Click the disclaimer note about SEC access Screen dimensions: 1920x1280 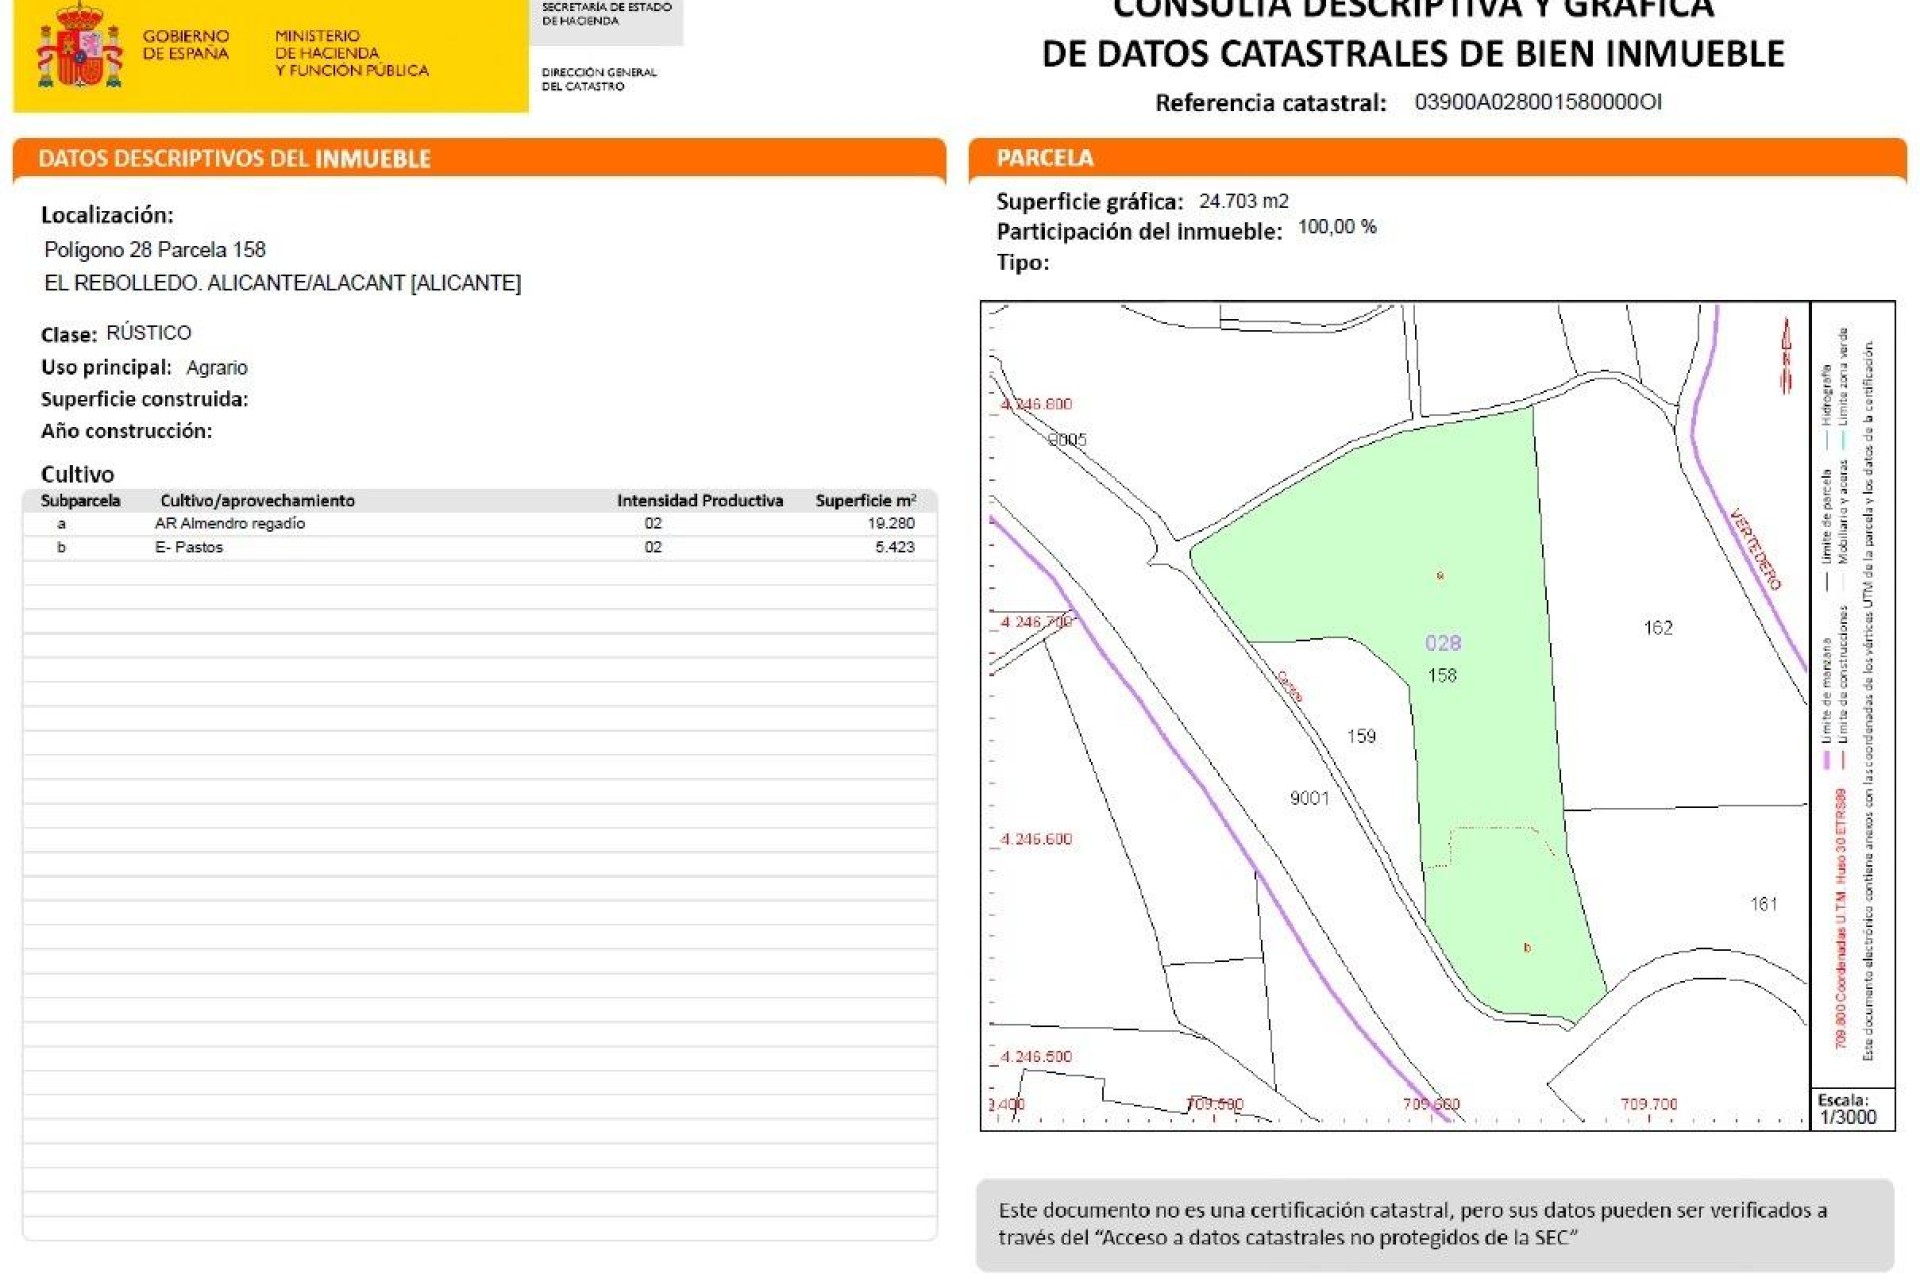[1434, 1224]
